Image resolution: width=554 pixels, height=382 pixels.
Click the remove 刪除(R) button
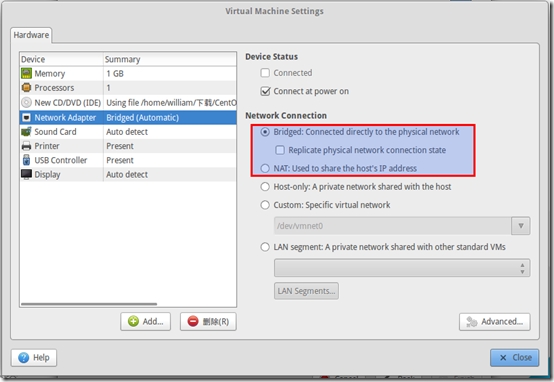point(208,322)
